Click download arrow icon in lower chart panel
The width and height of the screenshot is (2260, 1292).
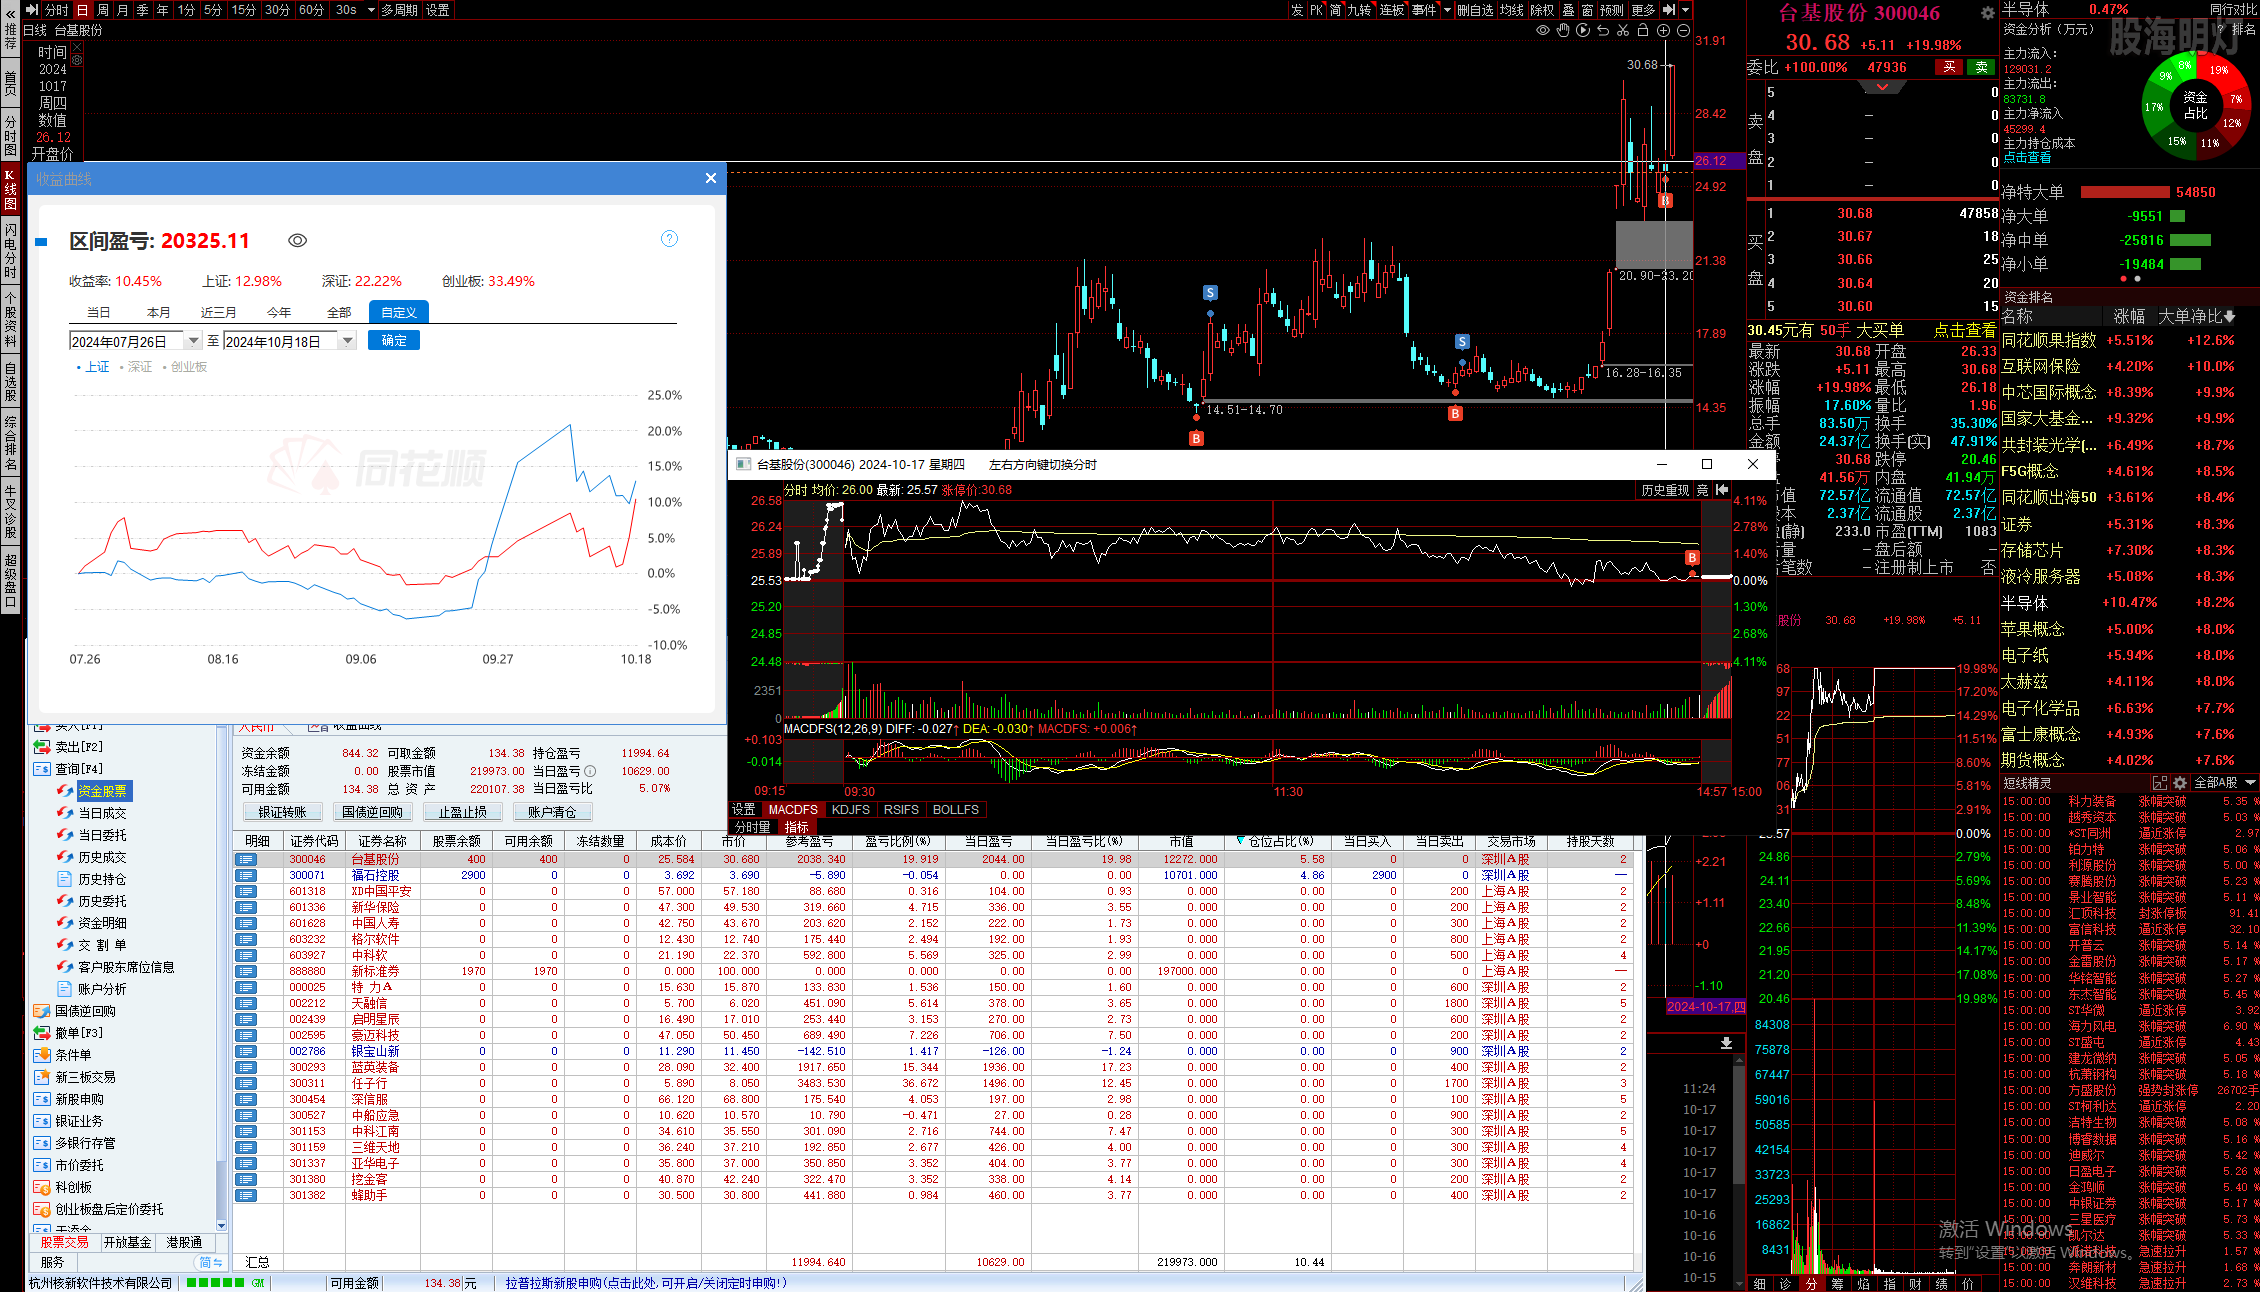pos(1726,1043)
